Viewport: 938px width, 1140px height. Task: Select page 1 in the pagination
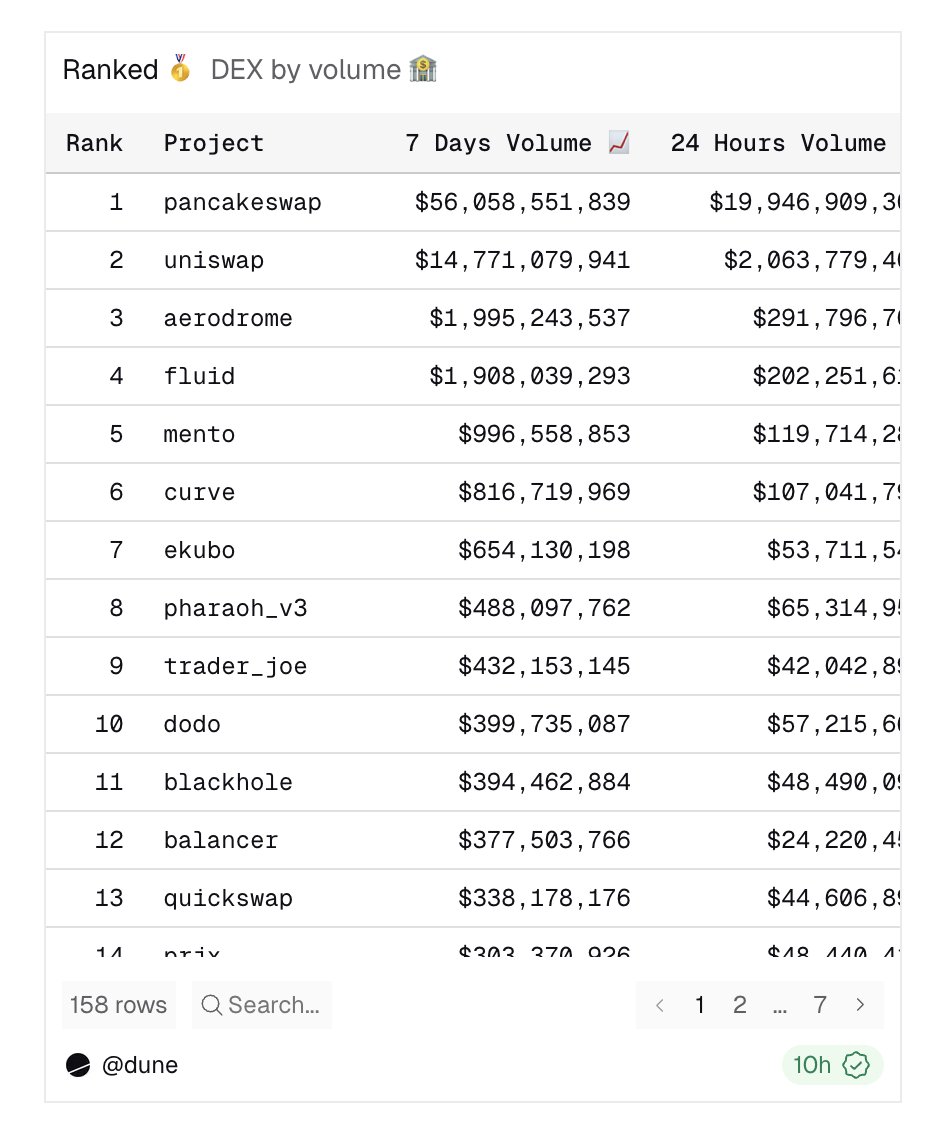pos(700,1005)
